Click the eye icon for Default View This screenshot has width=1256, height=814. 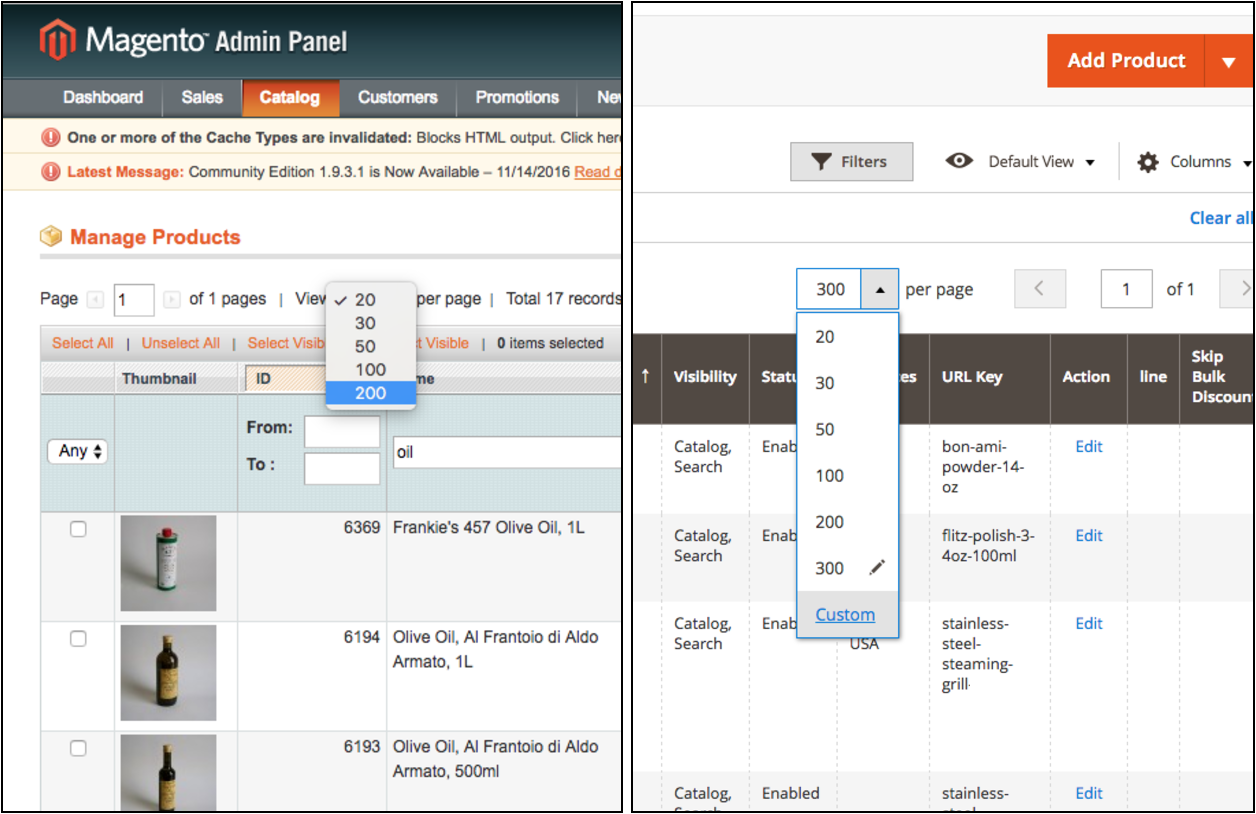959,161
